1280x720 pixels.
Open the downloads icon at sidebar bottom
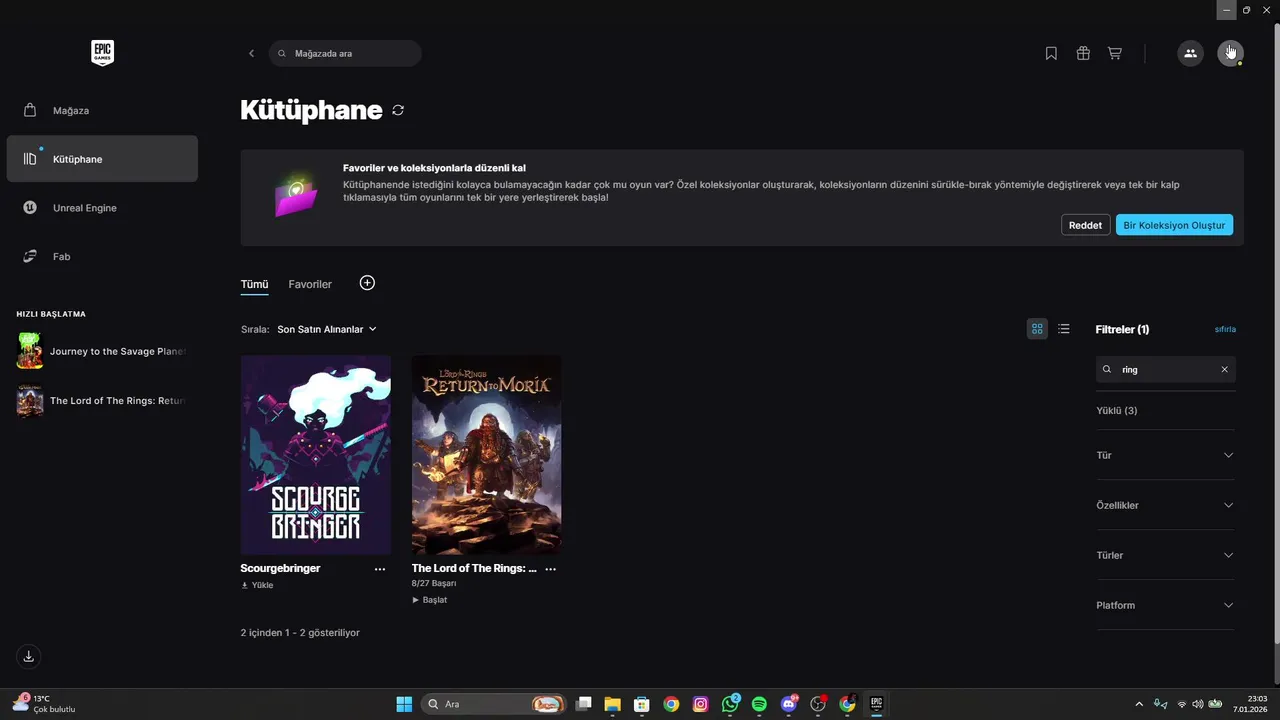[29, 656]
